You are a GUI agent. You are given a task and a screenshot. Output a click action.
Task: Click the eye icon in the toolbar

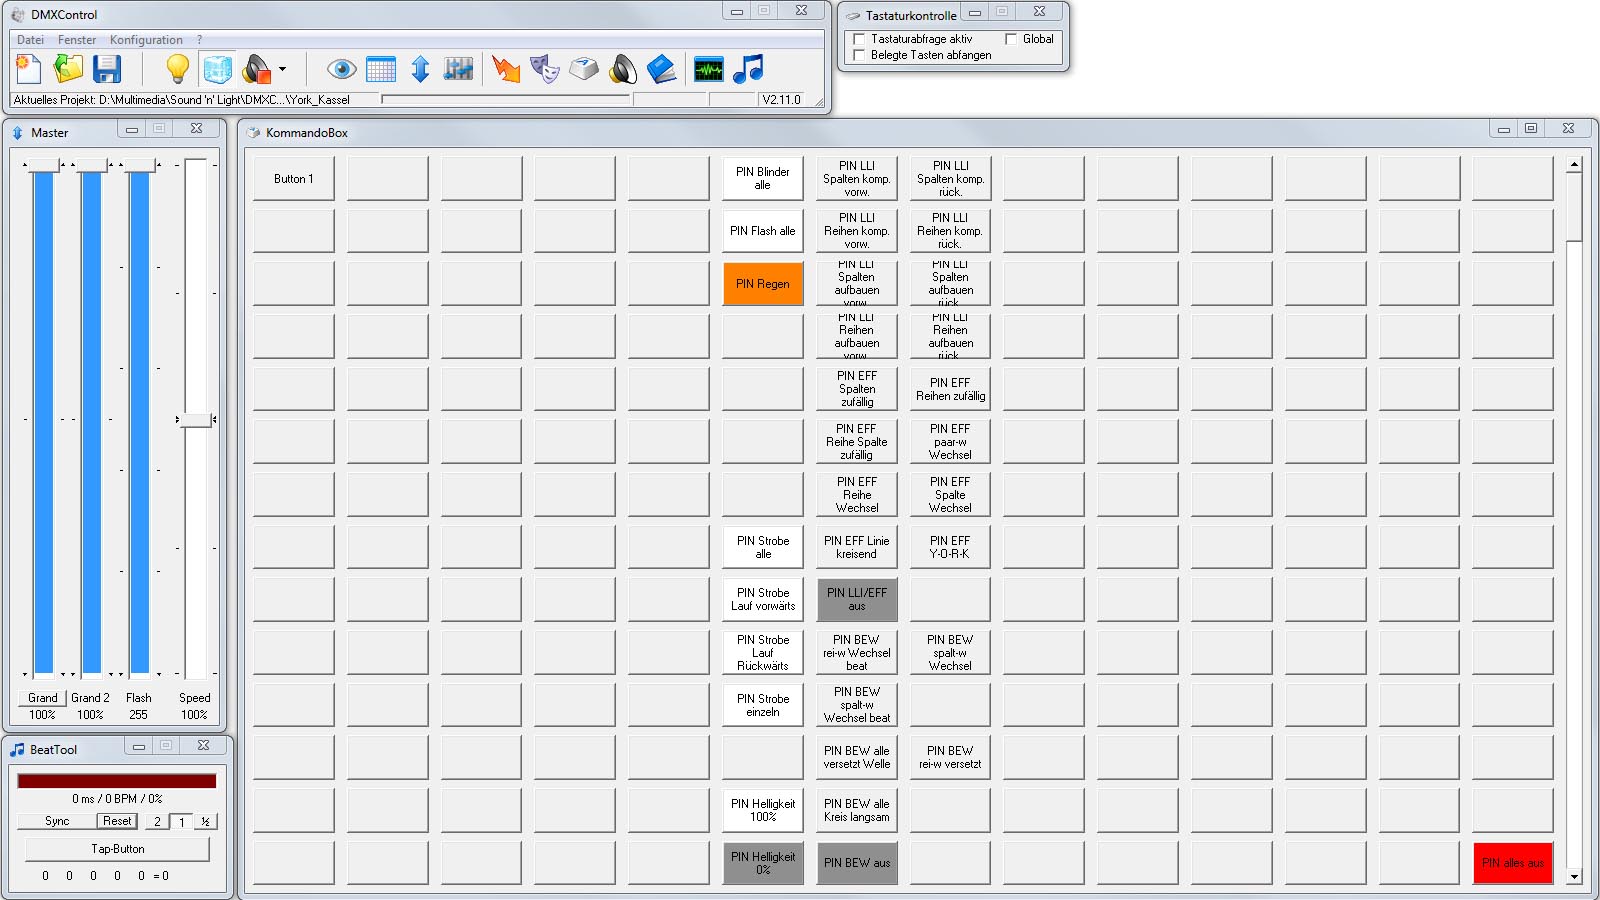(x=342, y=69)
